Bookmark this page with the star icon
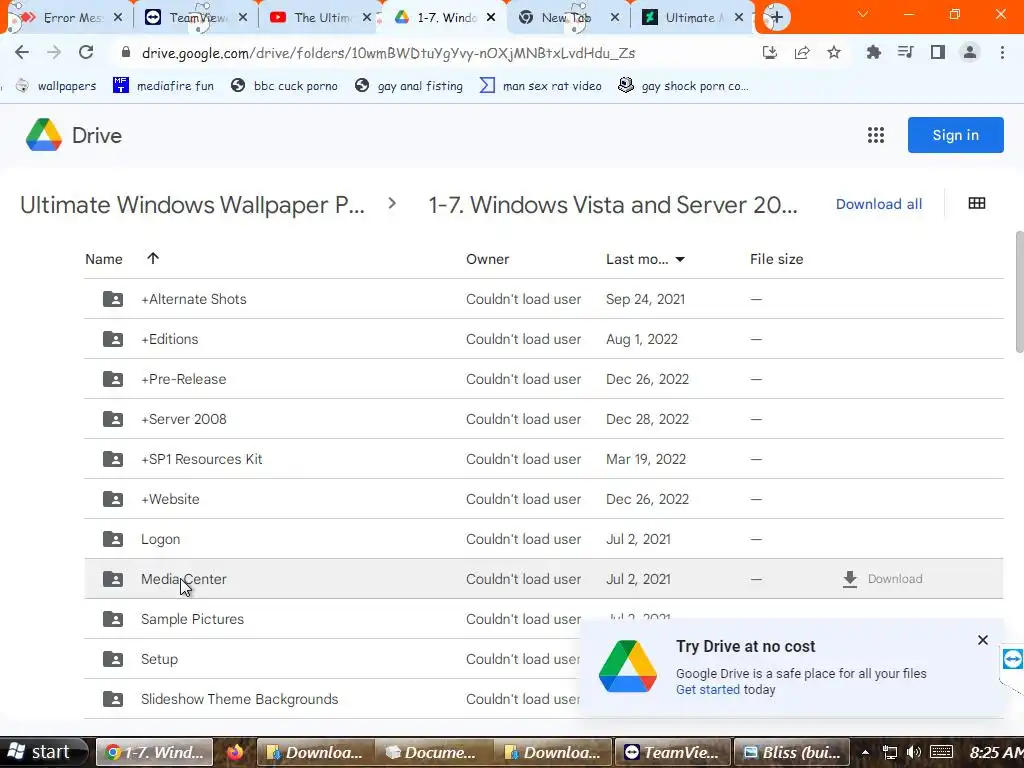 click(834, 52)
